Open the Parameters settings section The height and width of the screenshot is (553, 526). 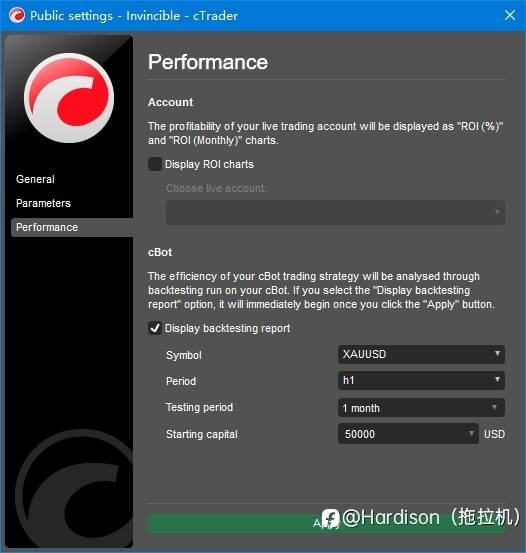pos(43,203)
